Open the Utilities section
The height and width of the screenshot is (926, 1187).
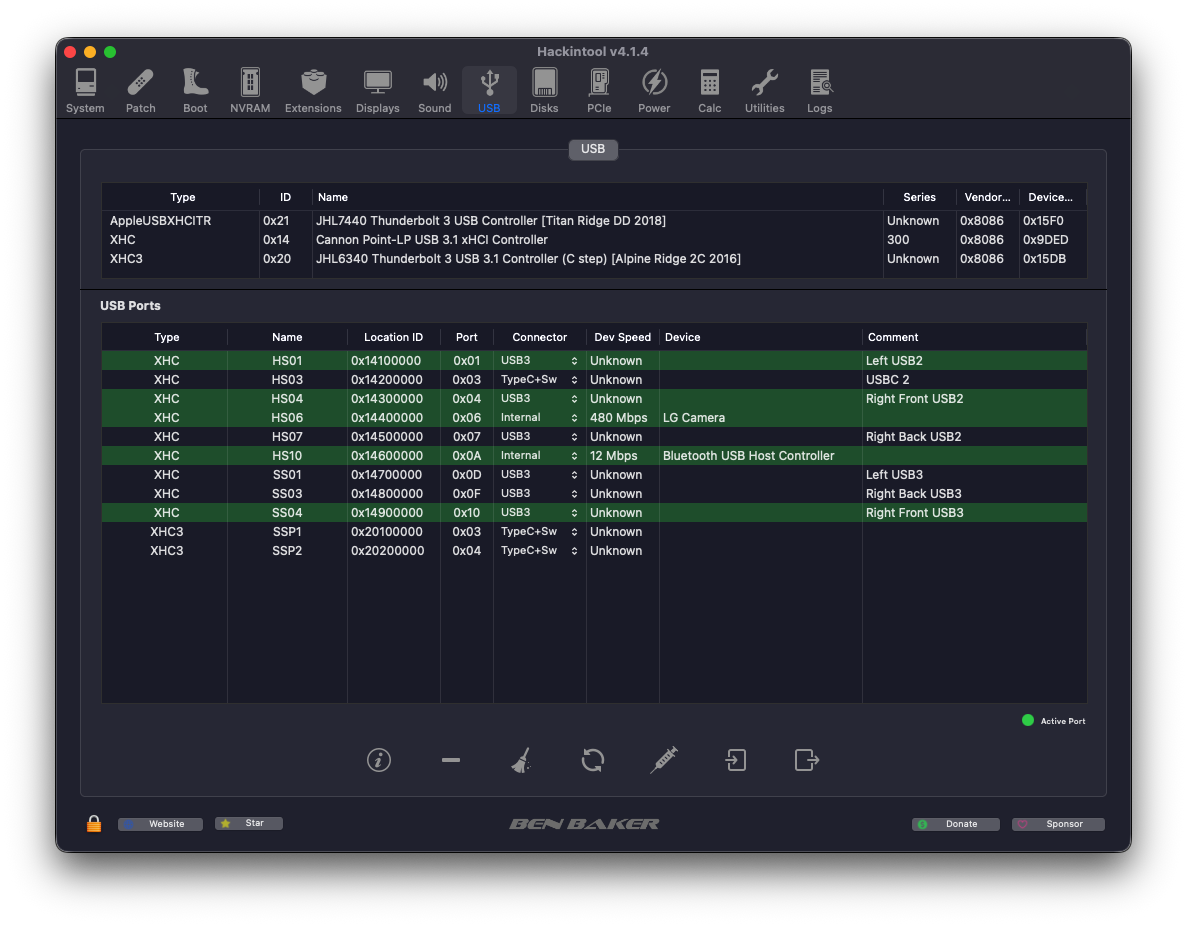tap(765, 91)
